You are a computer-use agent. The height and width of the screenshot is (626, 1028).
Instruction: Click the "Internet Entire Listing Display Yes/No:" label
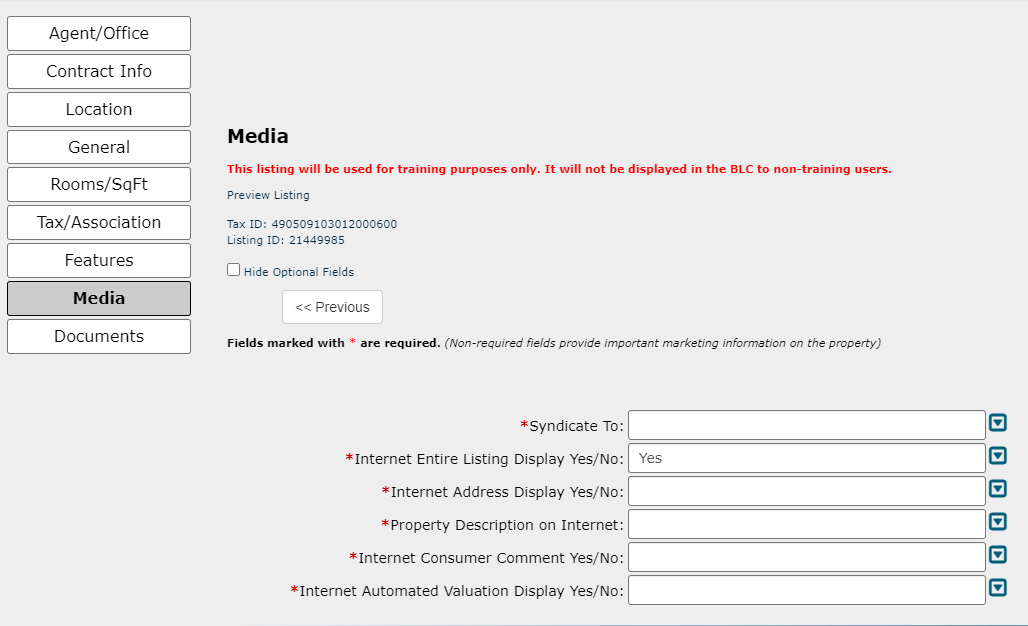pos(484,459)
